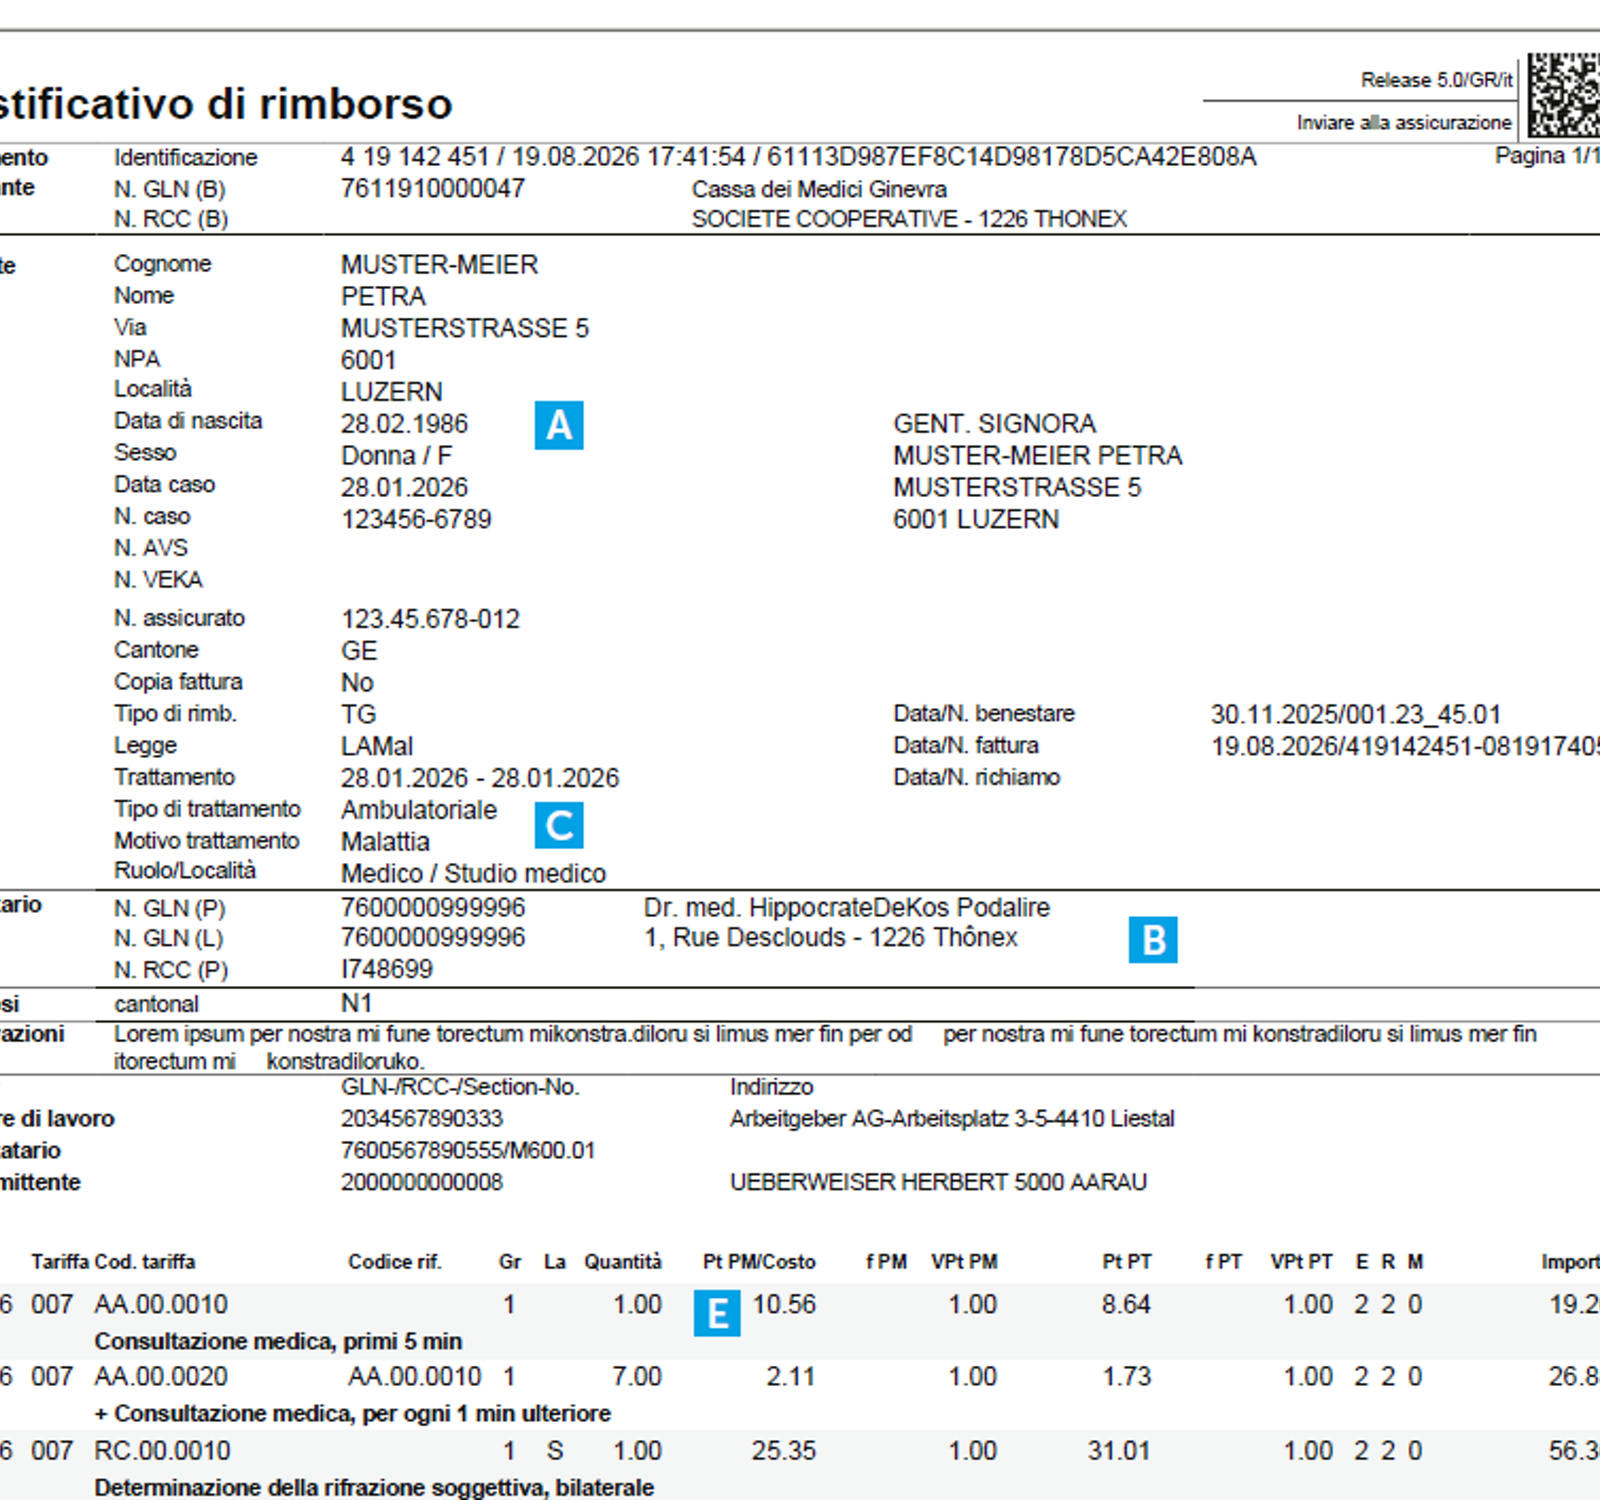Select the Tipo di rimb. value "TG"
The height and width of the screenshot is (1500, 1600).
point(358,715)
